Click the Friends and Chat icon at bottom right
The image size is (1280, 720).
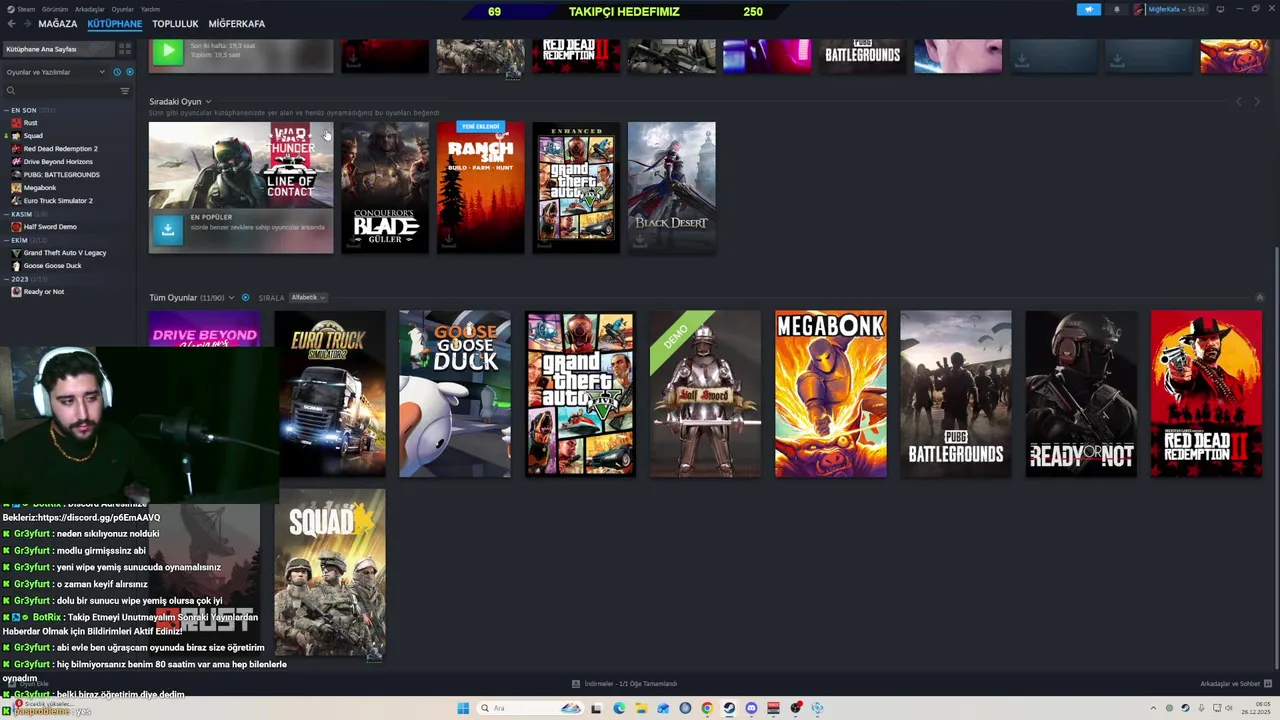click(x=1269, y=684)
